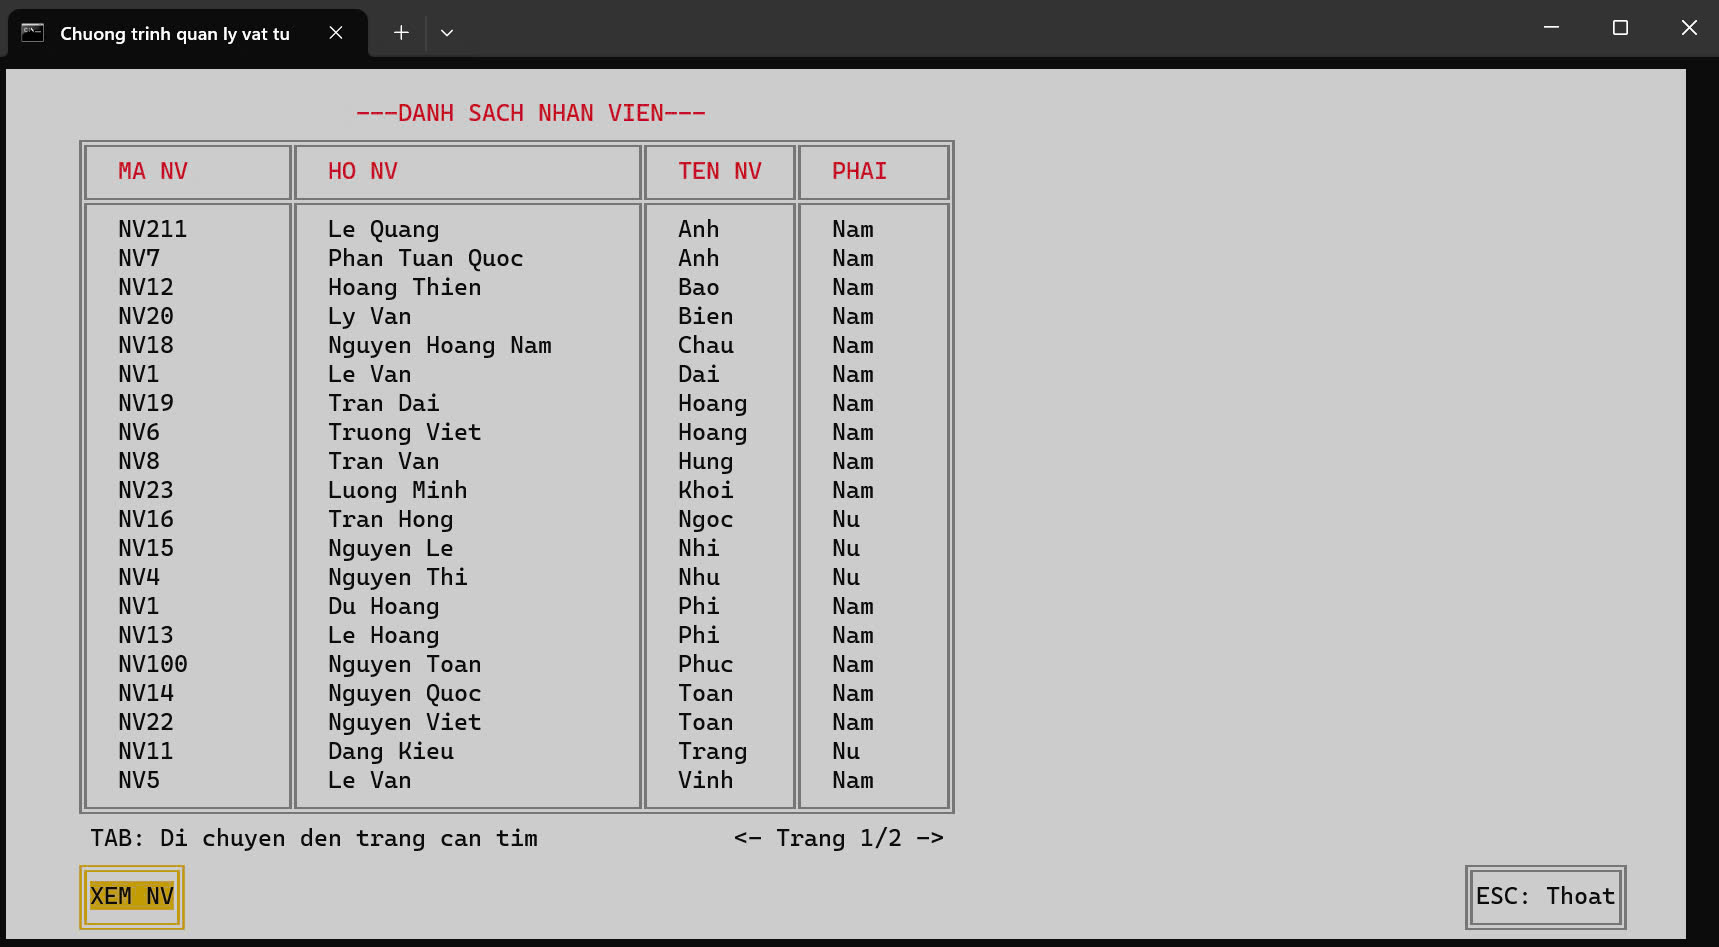Image resolution: width=1719 pixels, height=947 pixels.
Task: Maximize the terminal window
Action: coord(1620,28)
